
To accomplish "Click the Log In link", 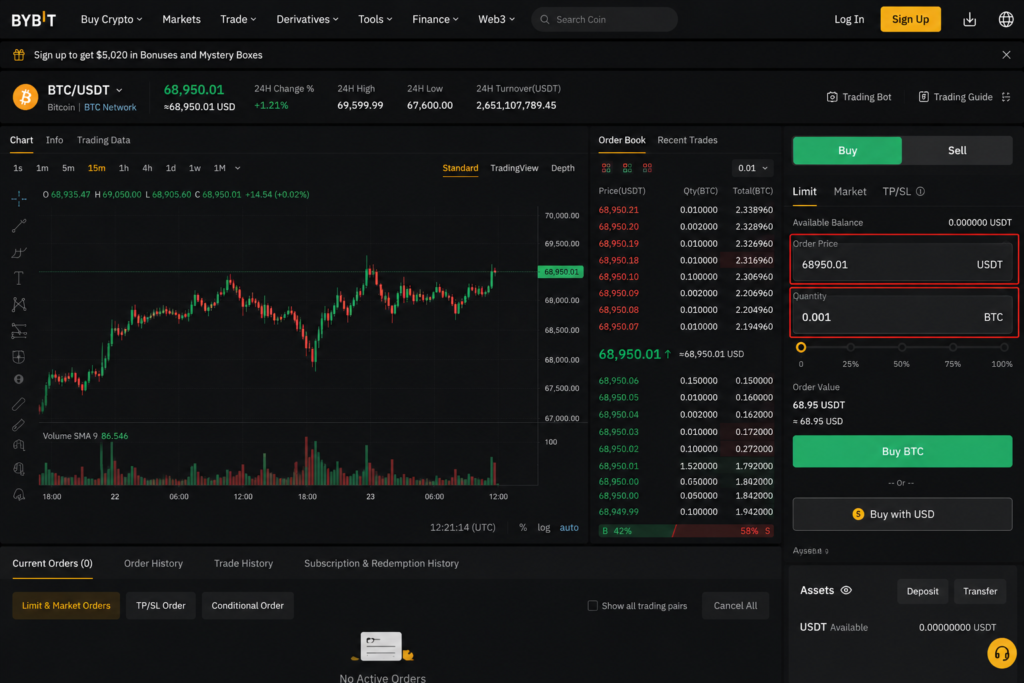I will tap(849, 20).
